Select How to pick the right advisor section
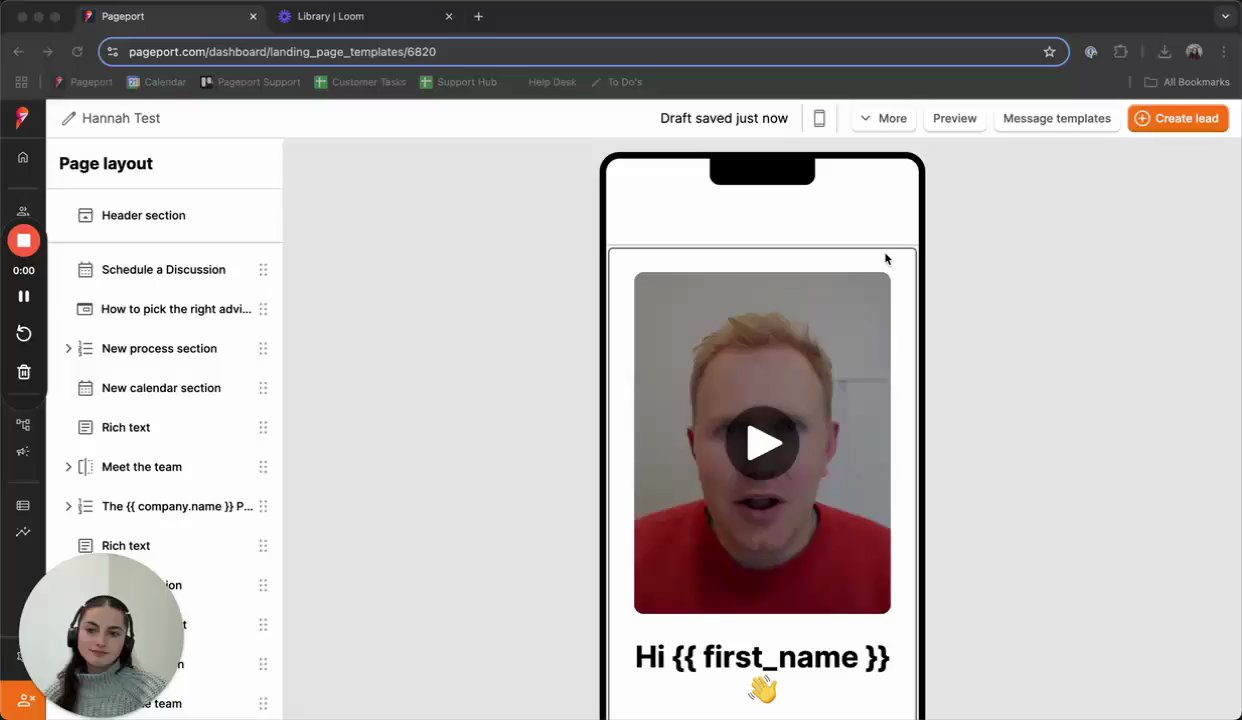The image size is (1242, 720). coord(164,309)
